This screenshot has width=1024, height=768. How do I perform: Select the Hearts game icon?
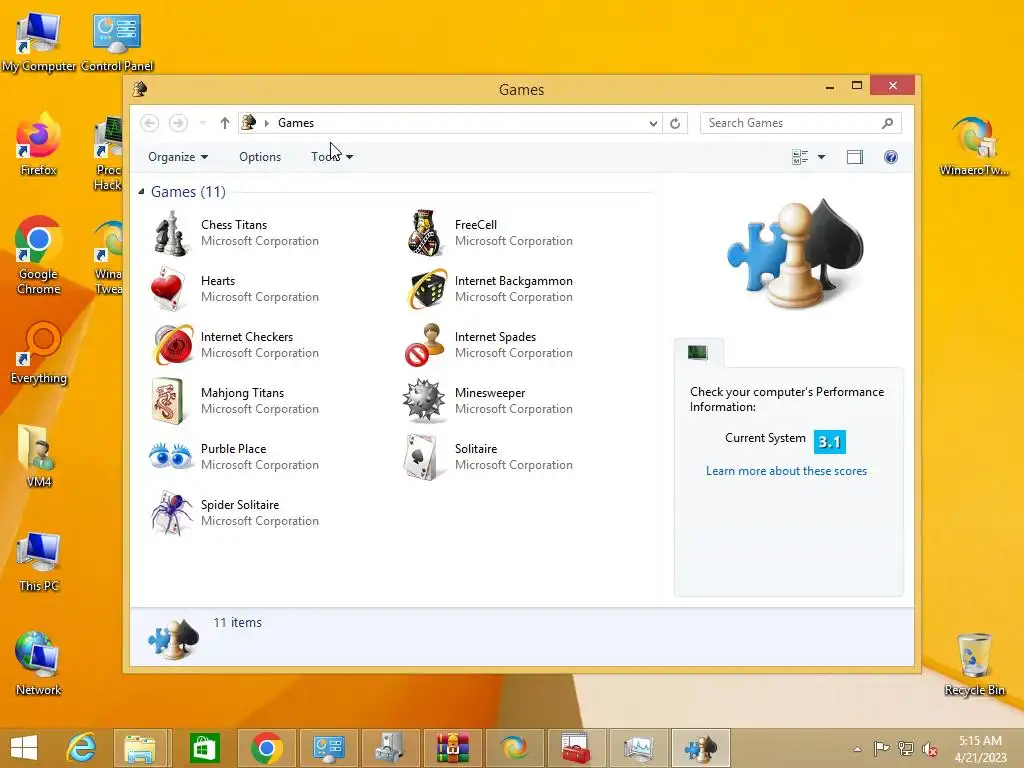point(170,289)
